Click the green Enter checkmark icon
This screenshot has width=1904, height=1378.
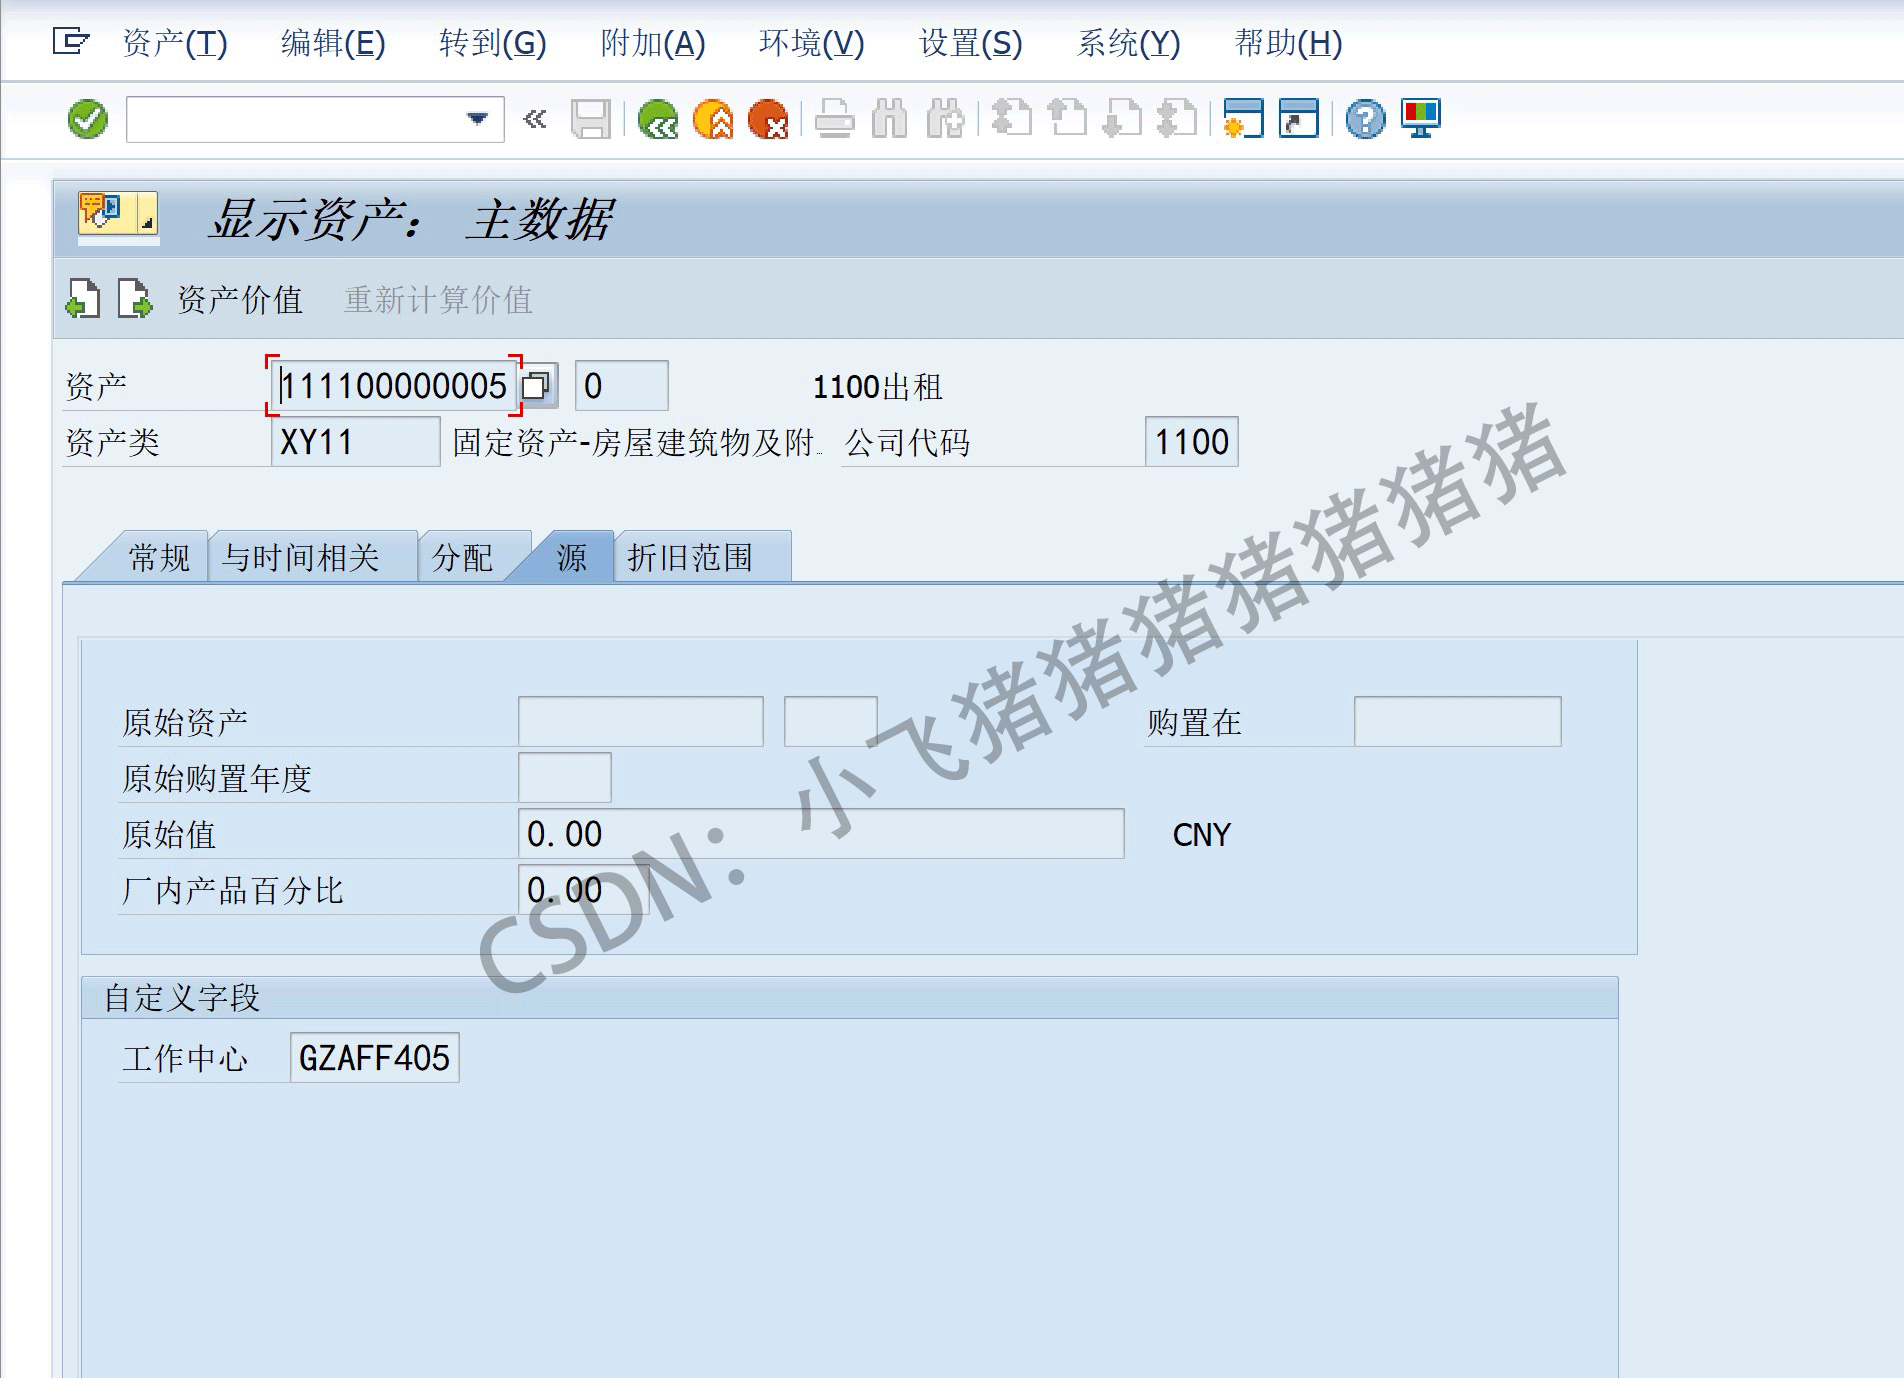[88, 119]
